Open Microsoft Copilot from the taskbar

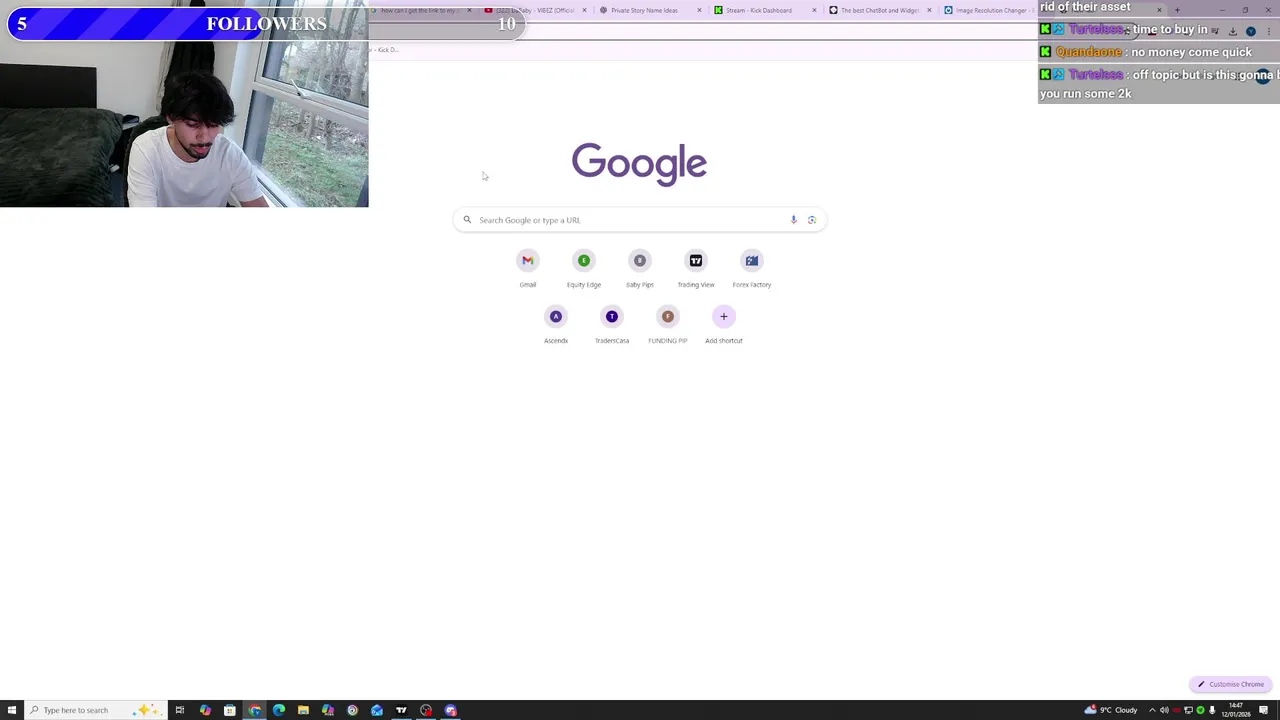205,710
